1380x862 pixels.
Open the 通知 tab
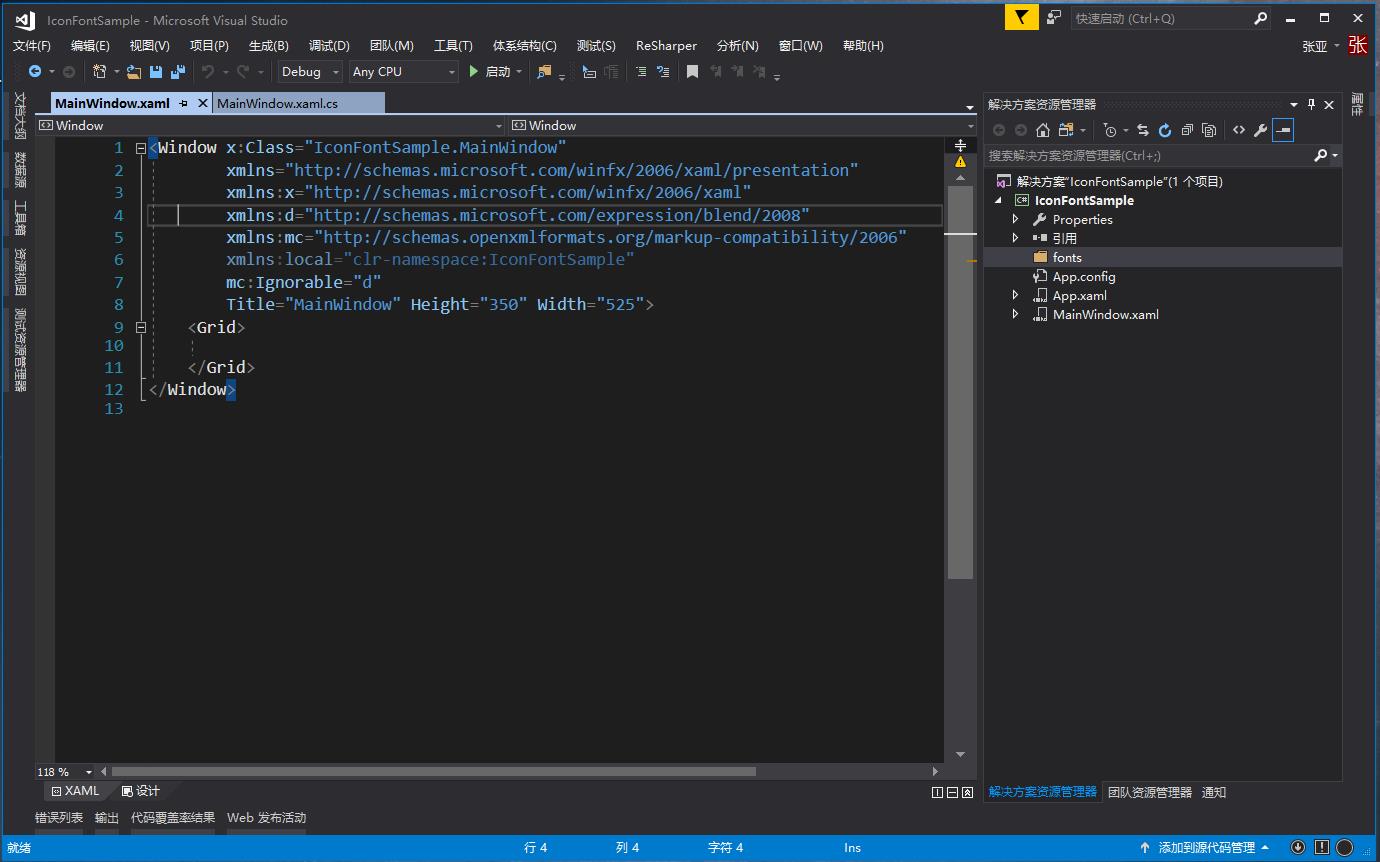pos(1214,792)
